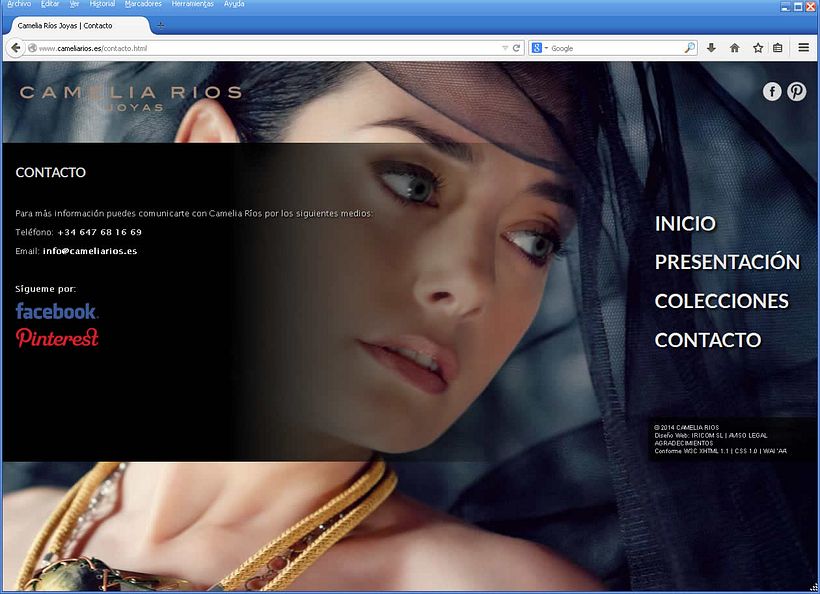Click the Facebook circle icon in header
Image resolution: width=820 pixels, height=594 pixels.
(x=772, y=91)
